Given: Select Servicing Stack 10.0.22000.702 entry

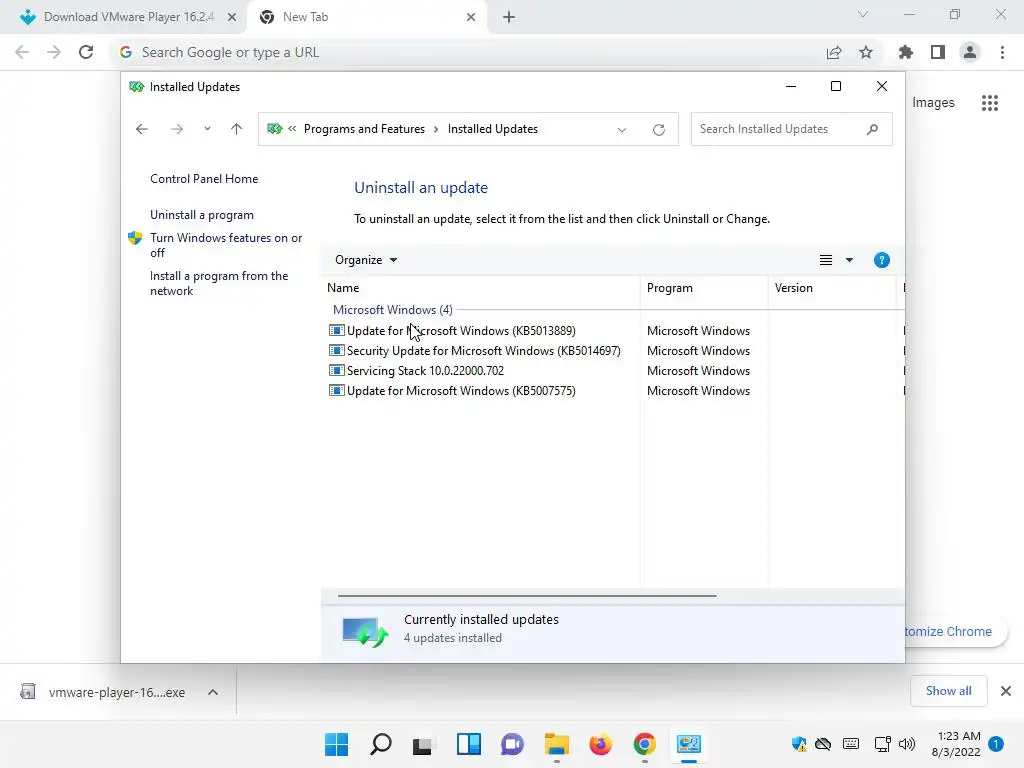Looking at the screenshot, I should (425, 371).
